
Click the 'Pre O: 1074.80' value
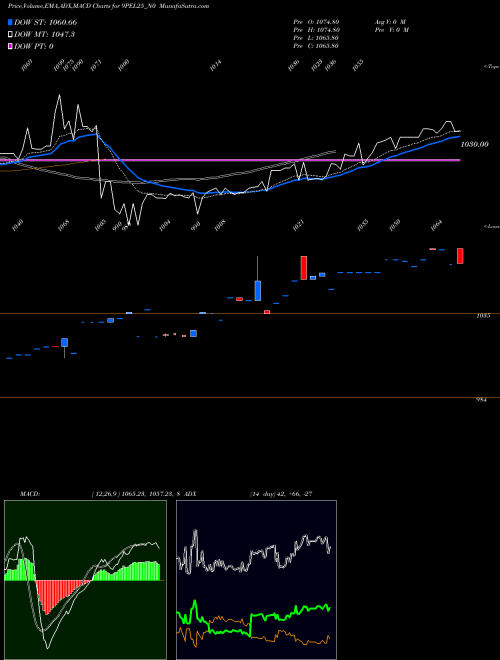(x=316, y=21)
